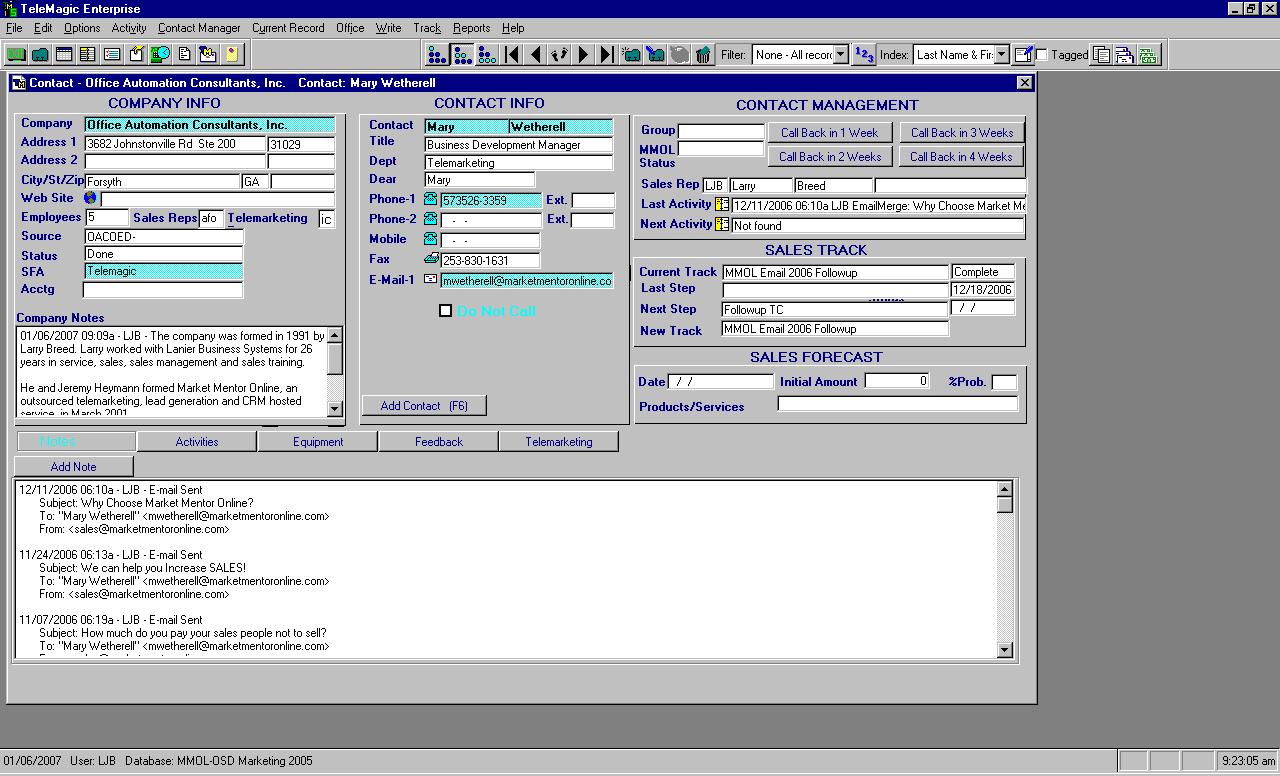Go to the last record arrow
The height and width of the screenshot is (776, 1280).
607,55
